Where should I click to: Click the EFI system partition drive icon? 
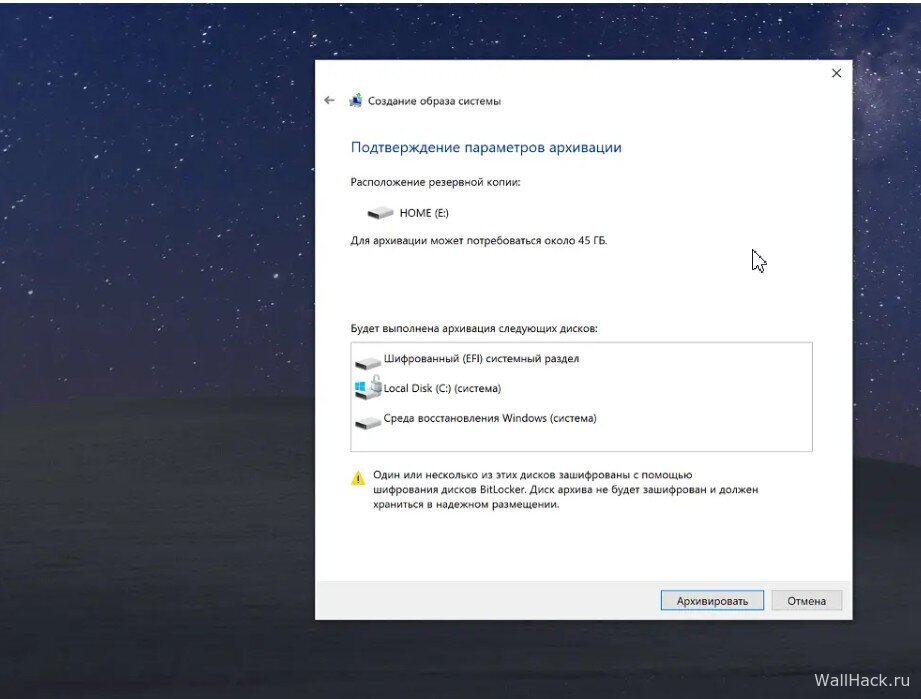367,361
